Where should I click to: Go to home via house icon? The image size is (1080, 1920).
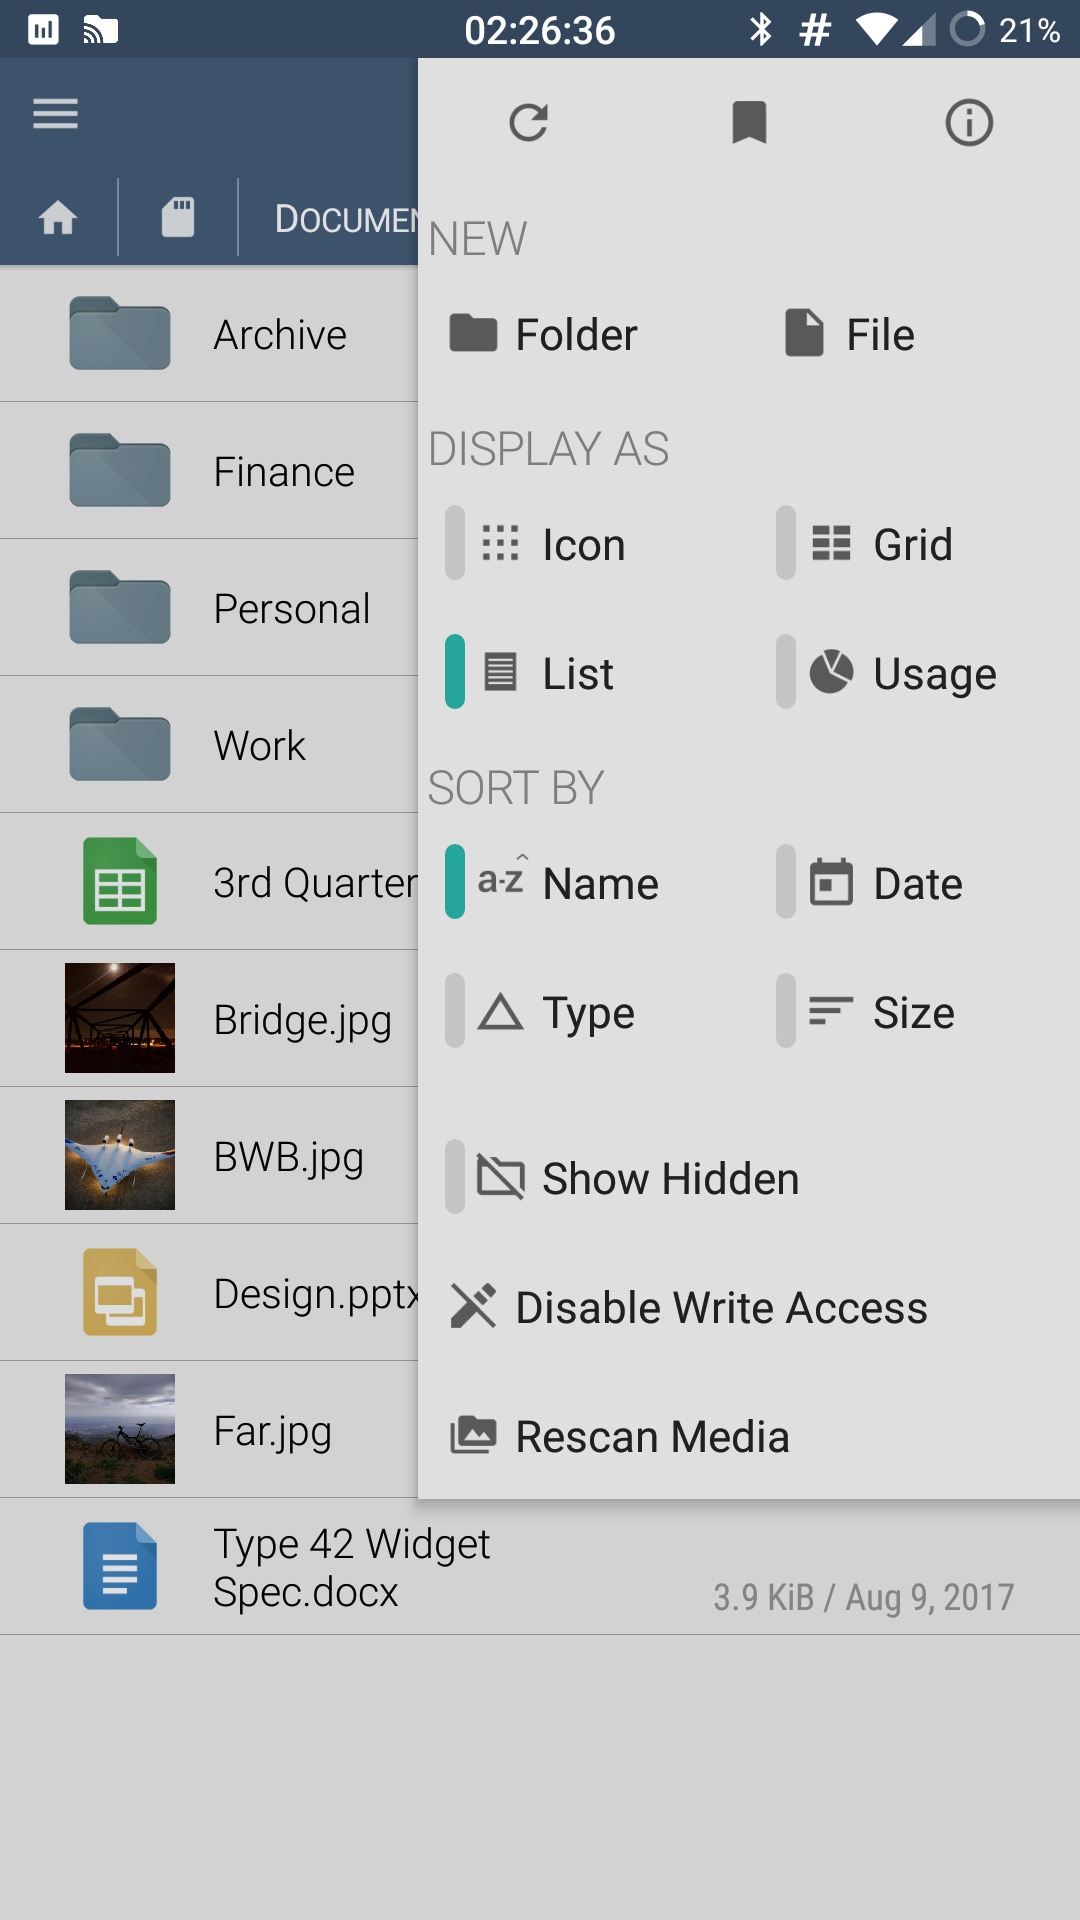pos(58,217)
